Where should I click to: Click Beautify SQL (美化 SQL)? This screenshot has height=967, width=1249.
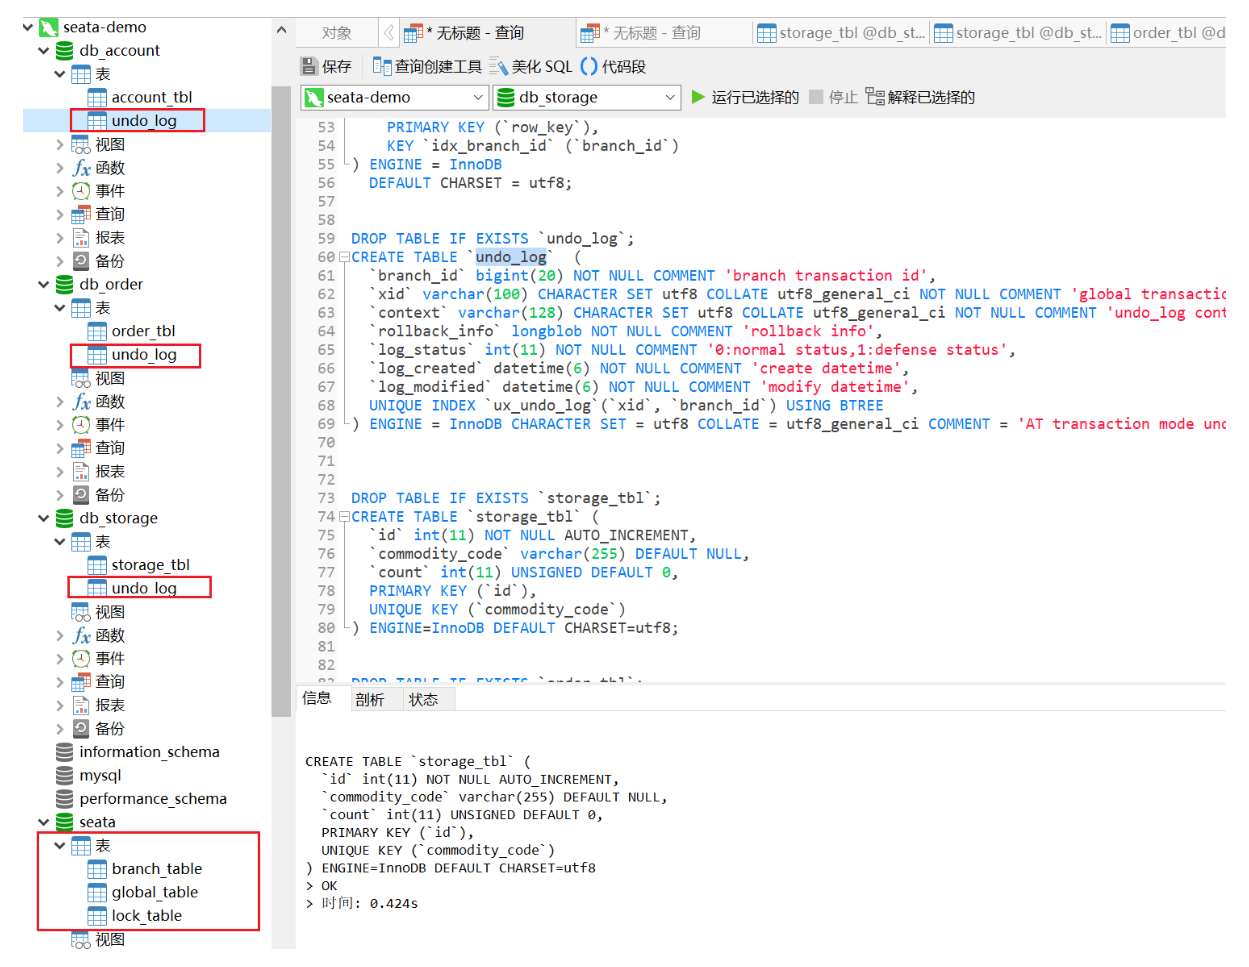(531, 66)
